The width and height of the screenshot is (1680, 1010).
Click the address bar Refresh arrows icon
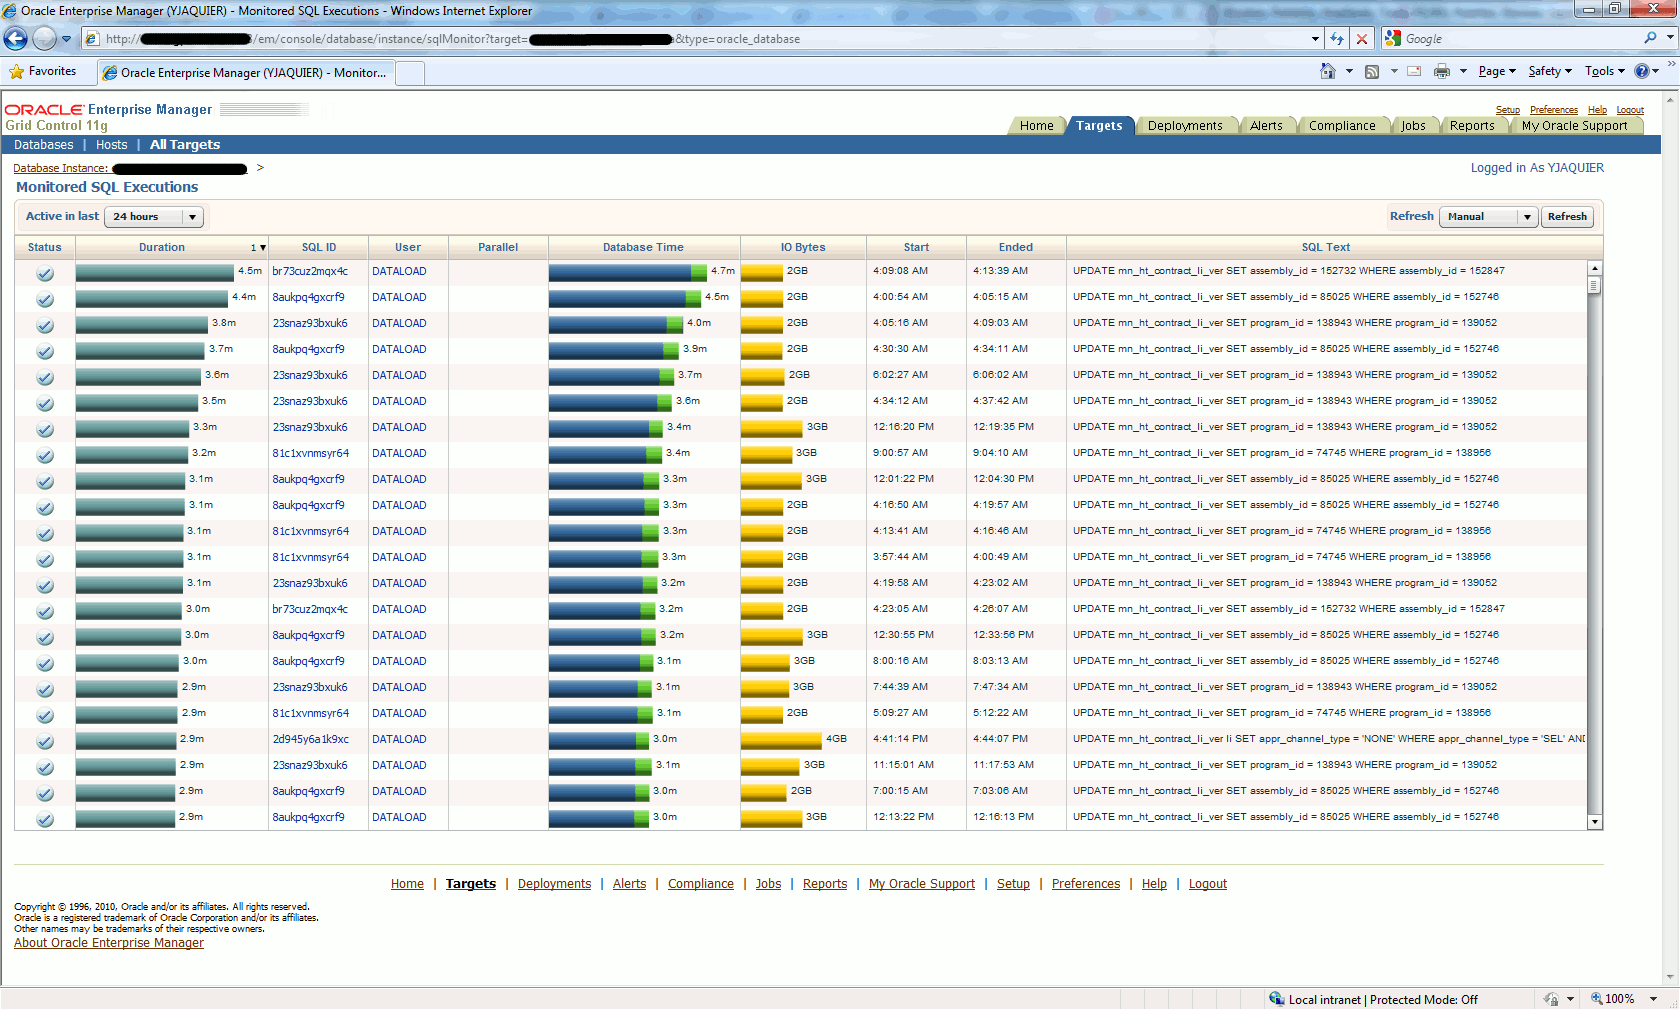(1337, 39)
